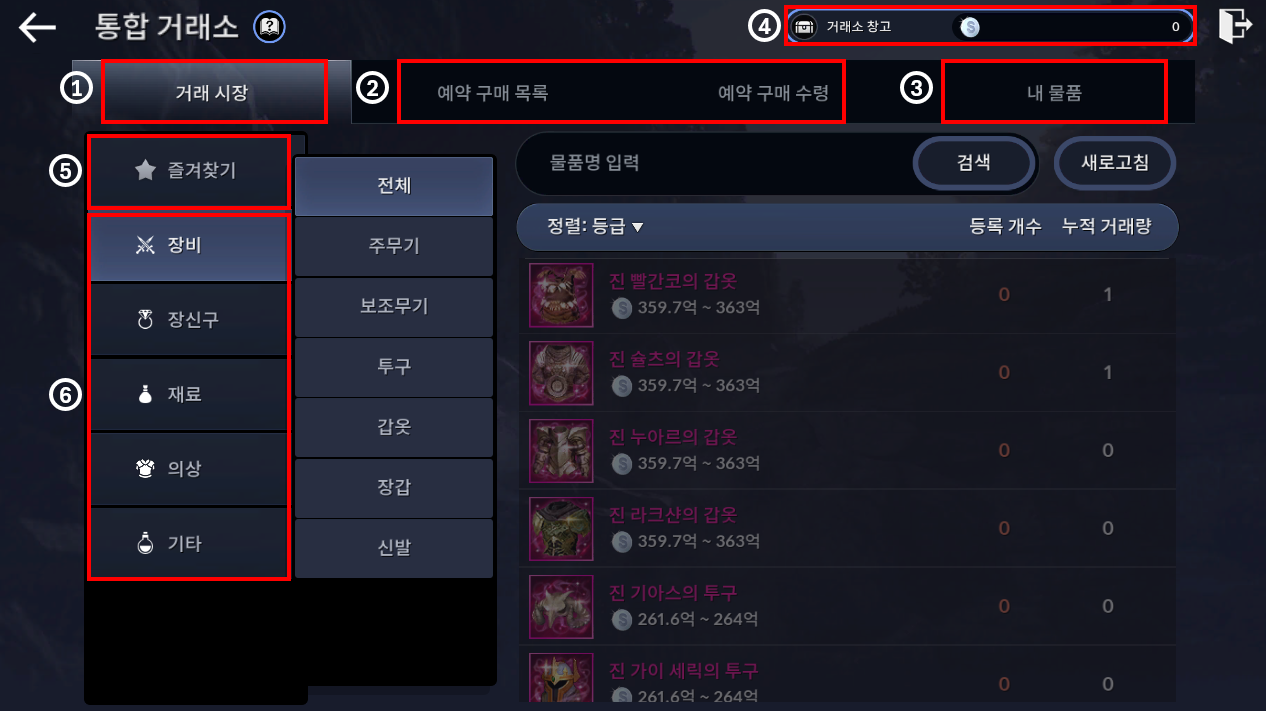
Task: Filter by 보조무기 subcategory
Action: pos(394,306)
